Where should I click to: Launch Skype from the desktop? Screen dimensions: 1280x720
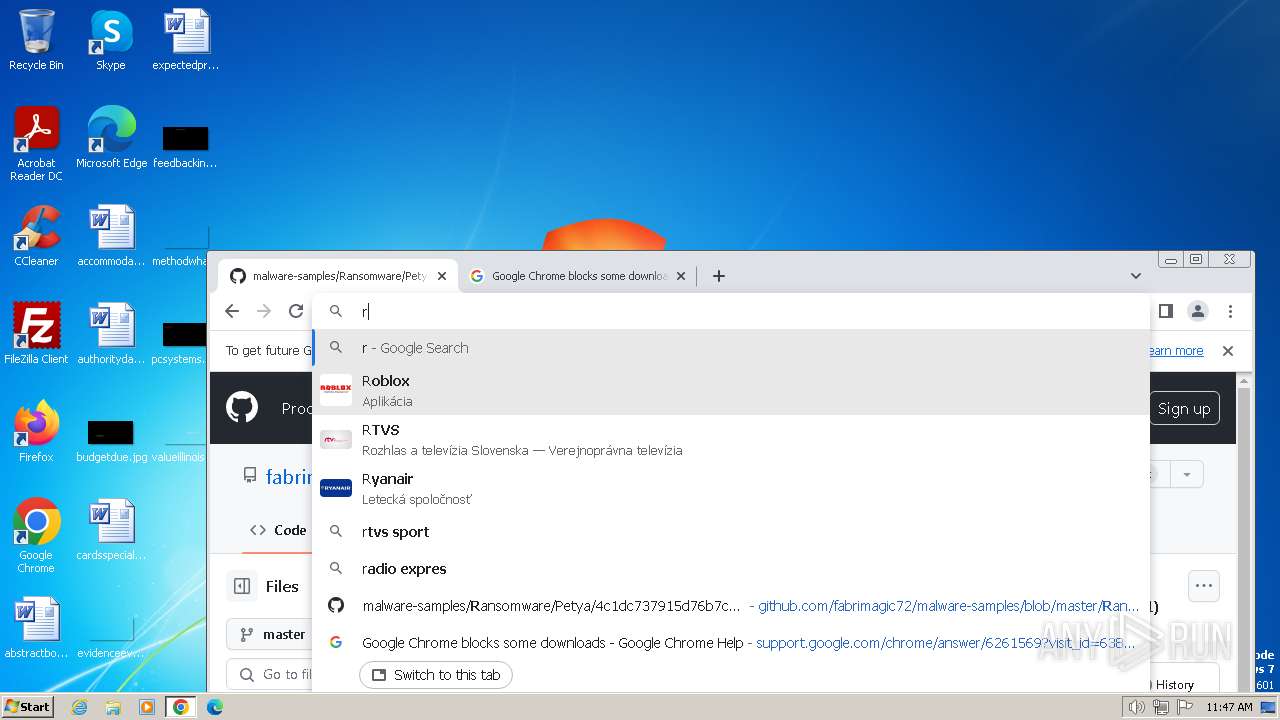pyautogui.click(x=110, y=40)
